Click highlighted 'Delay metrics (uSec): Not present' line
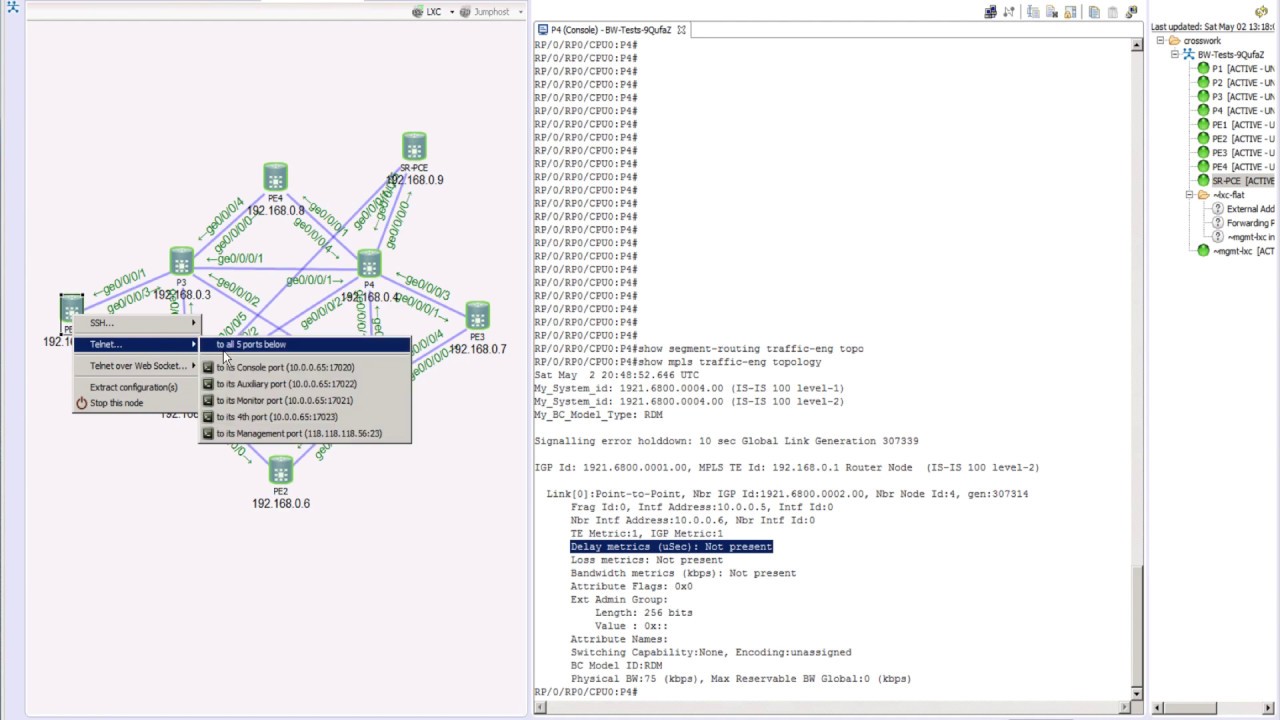The height and width of the screenshot is (720, 1280). tap(671, 547)
